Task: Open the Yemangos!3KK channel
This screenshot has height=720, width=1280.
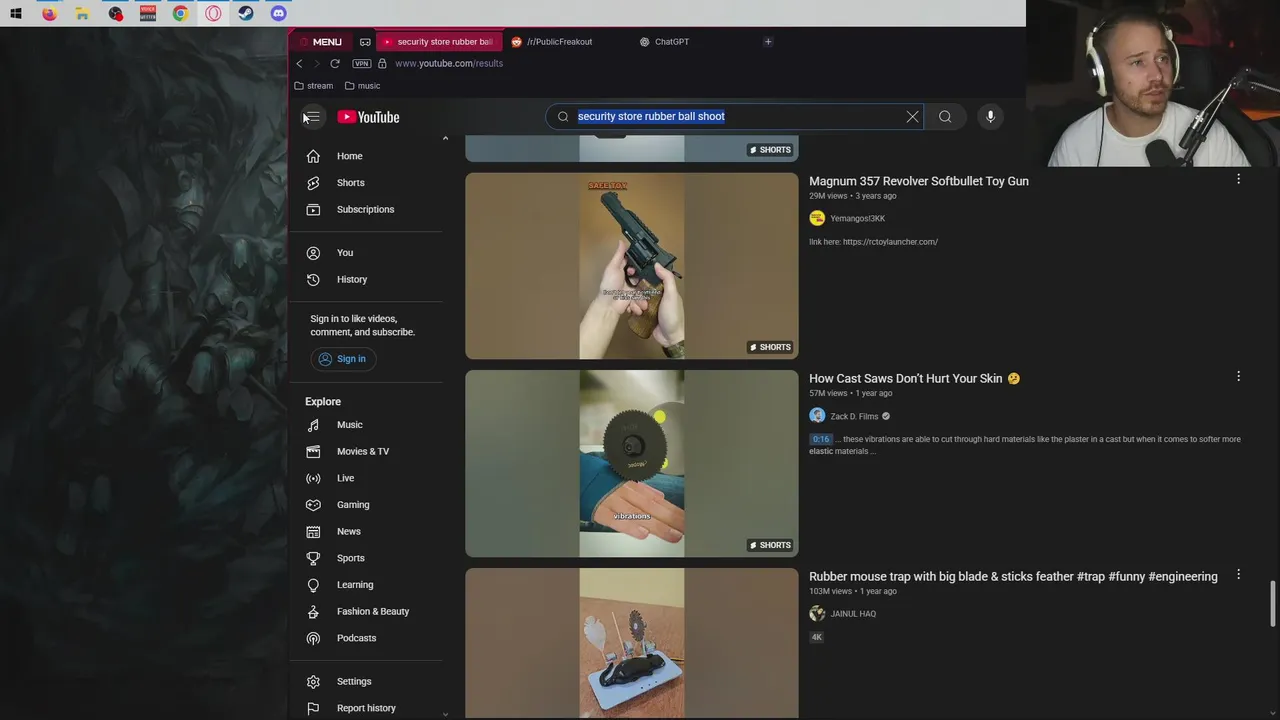Action: (x=857, y=218)
